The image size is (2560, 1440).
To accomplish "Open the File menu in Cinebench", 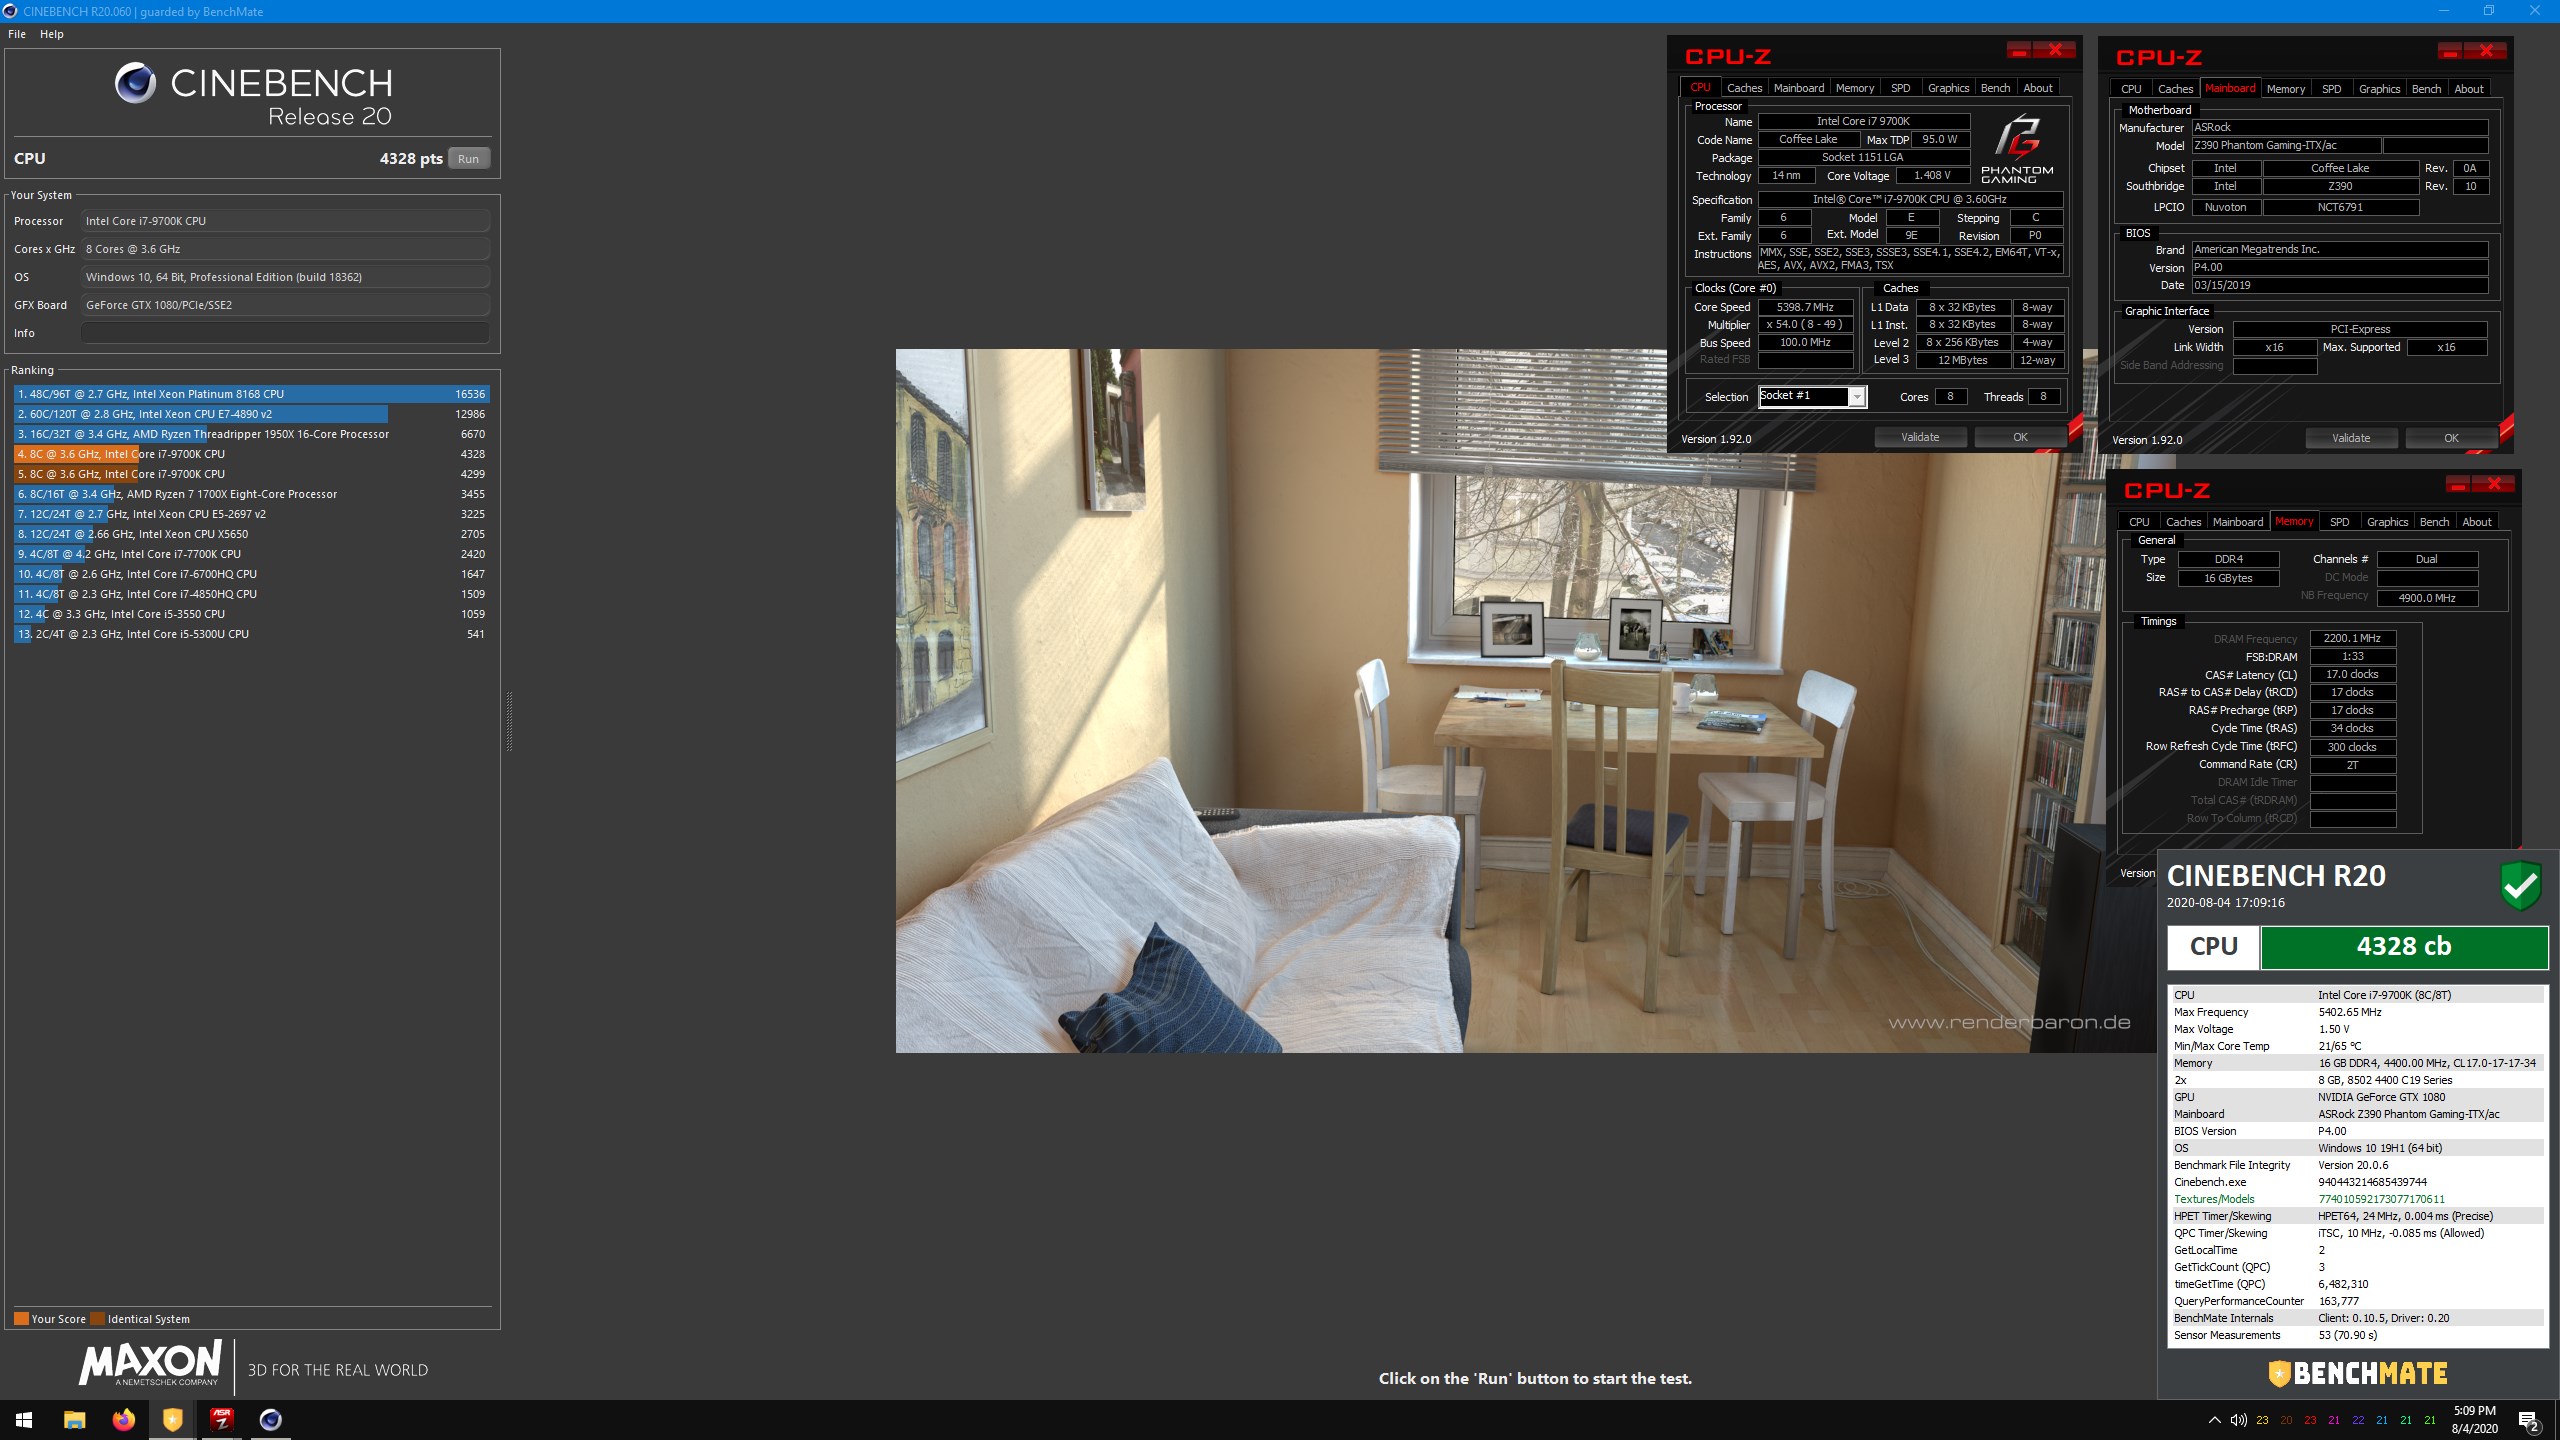I will click(17, 34).
